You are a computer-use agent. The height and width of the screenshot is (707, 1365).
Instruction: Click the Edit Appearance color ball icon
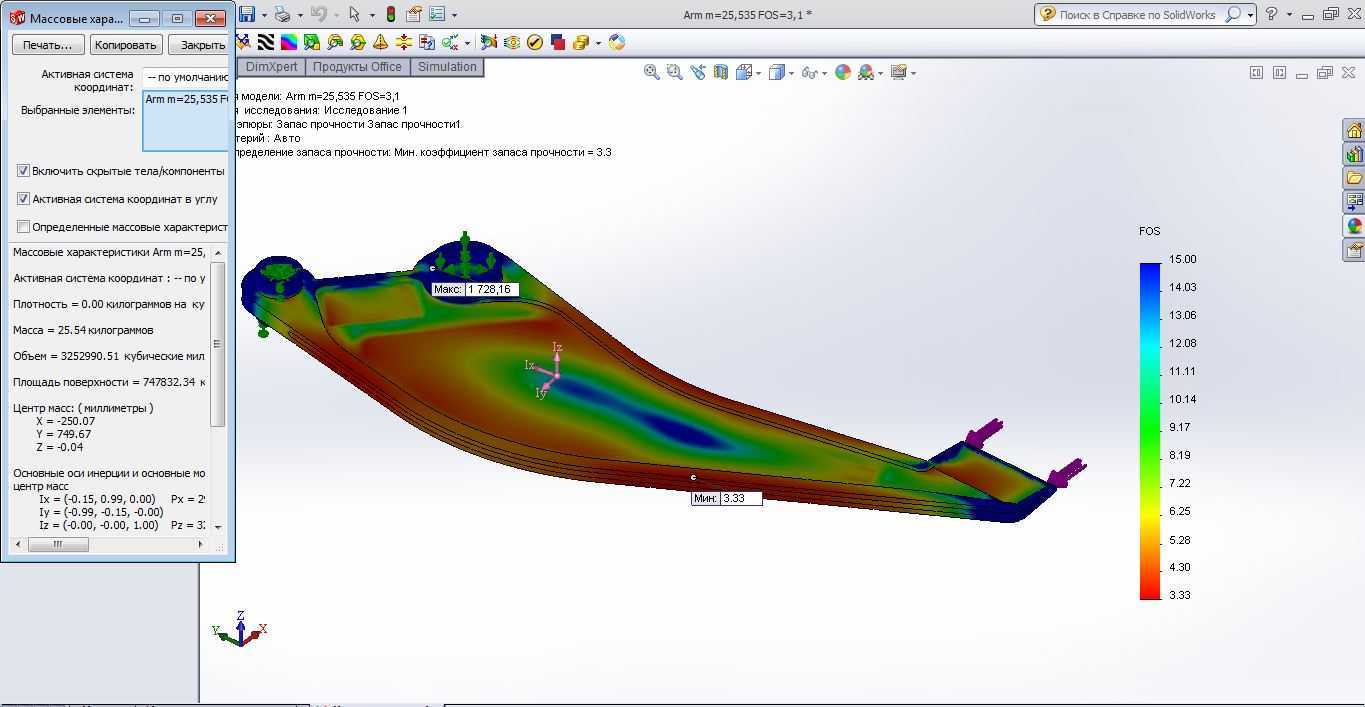pyautogui.click(x=843, y=72)
